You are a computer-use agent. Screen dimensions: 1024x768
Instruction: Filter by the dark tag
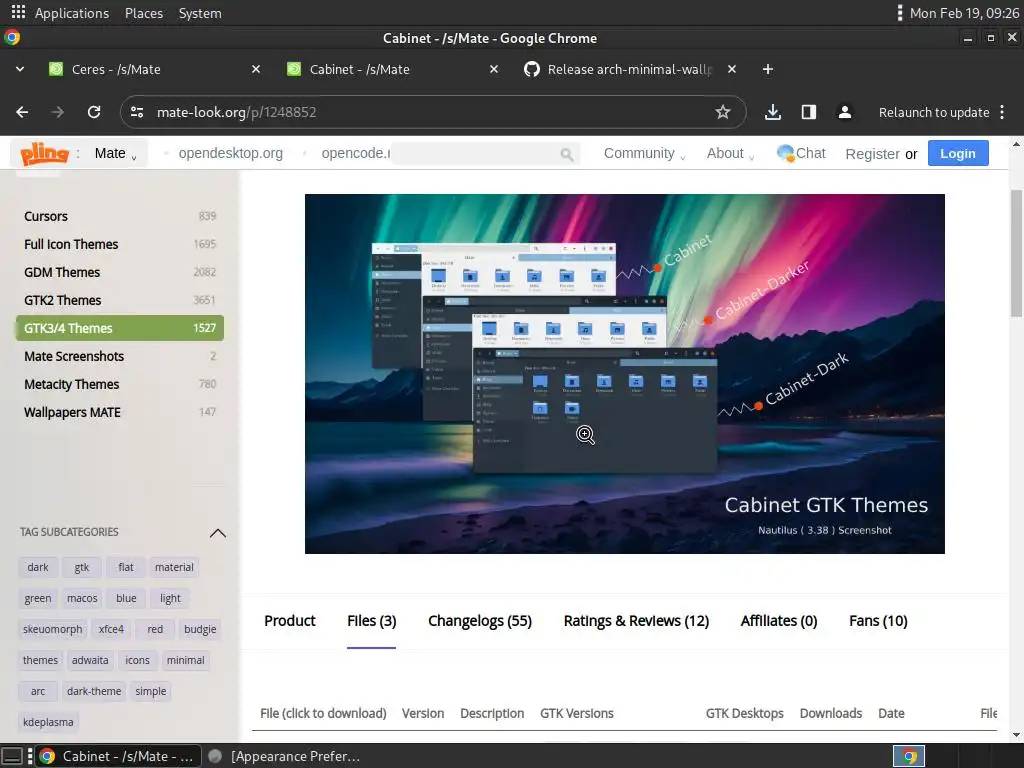[x=38, y=568]
